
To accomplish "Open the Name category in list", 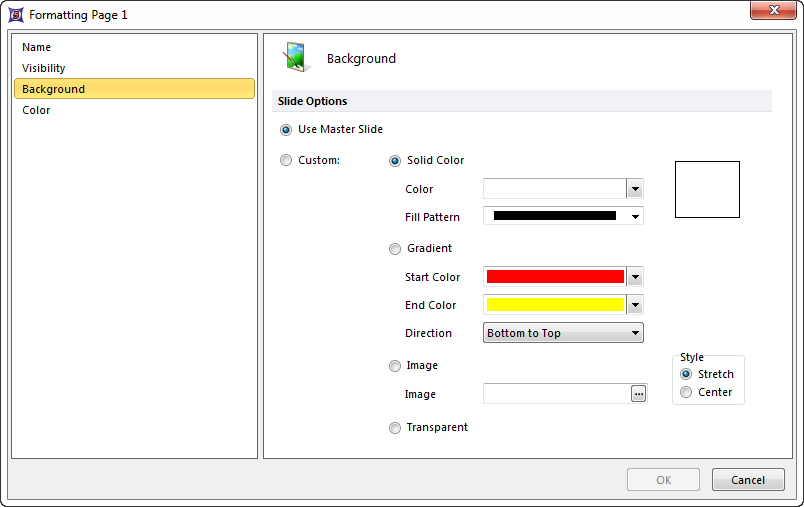I will pos(37,47).
